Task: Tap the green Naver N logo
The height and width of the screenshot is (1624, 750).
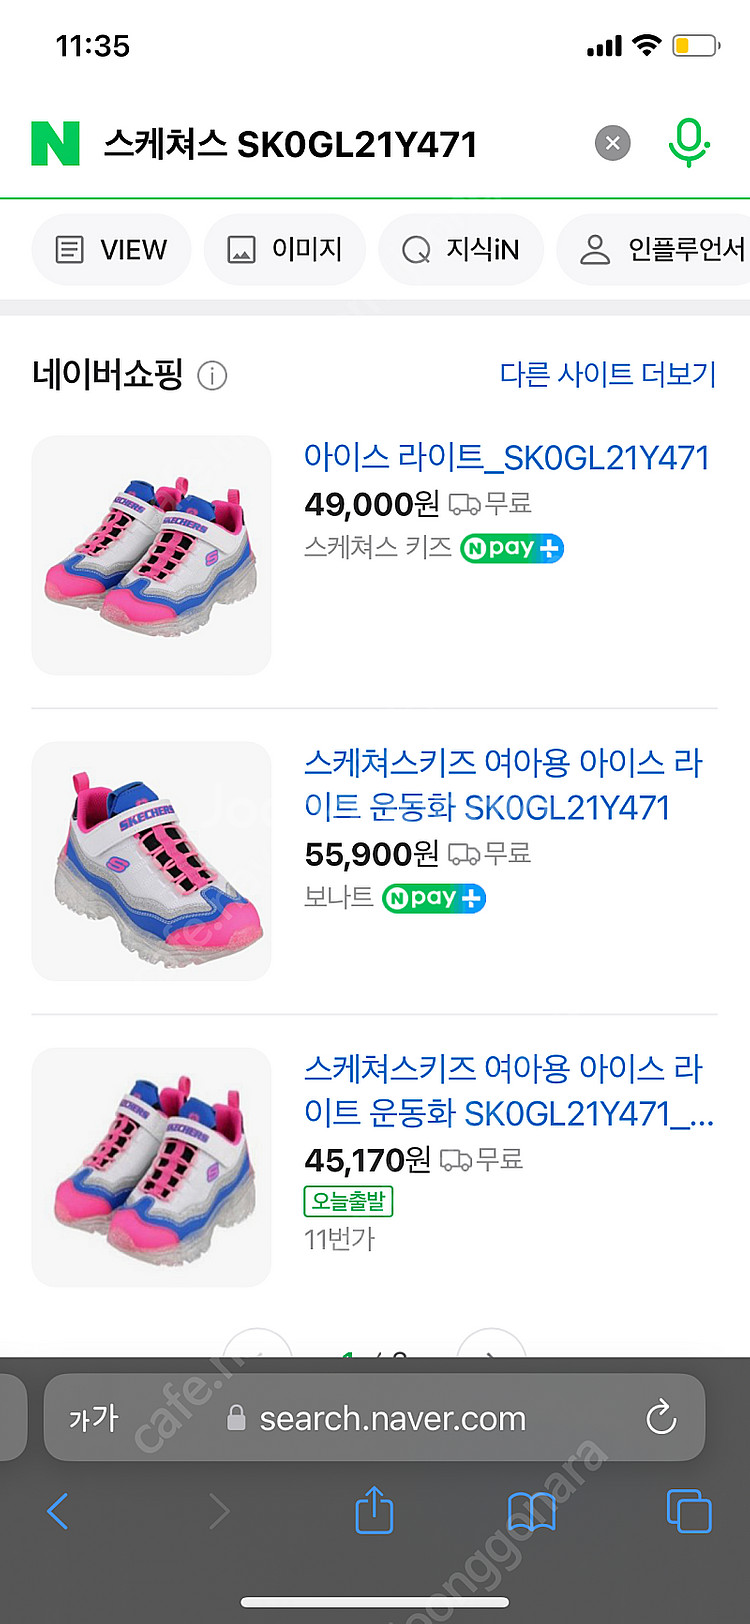Action: (x=56, y=144)
